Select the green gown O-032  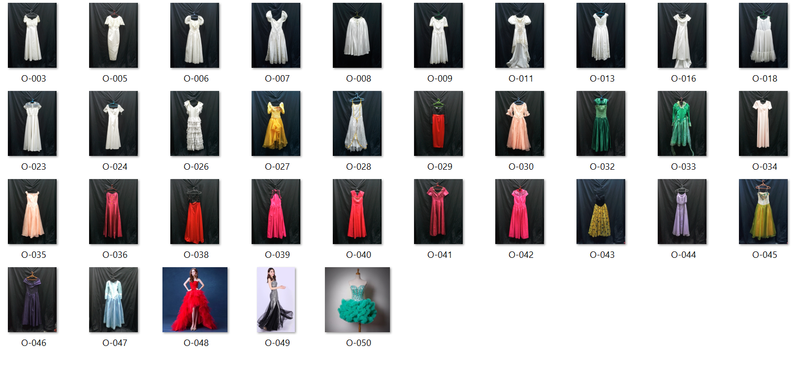coord(601,124)
